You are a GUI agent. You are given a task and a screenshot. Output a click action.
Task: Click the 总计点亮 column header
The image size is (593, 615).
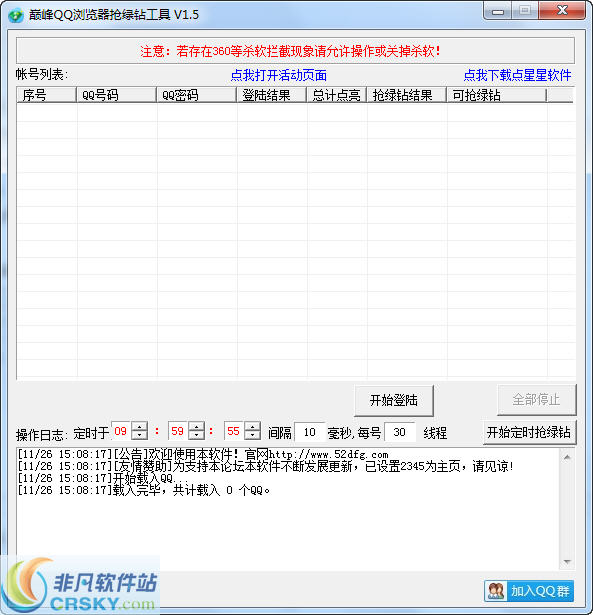(337, 95)
